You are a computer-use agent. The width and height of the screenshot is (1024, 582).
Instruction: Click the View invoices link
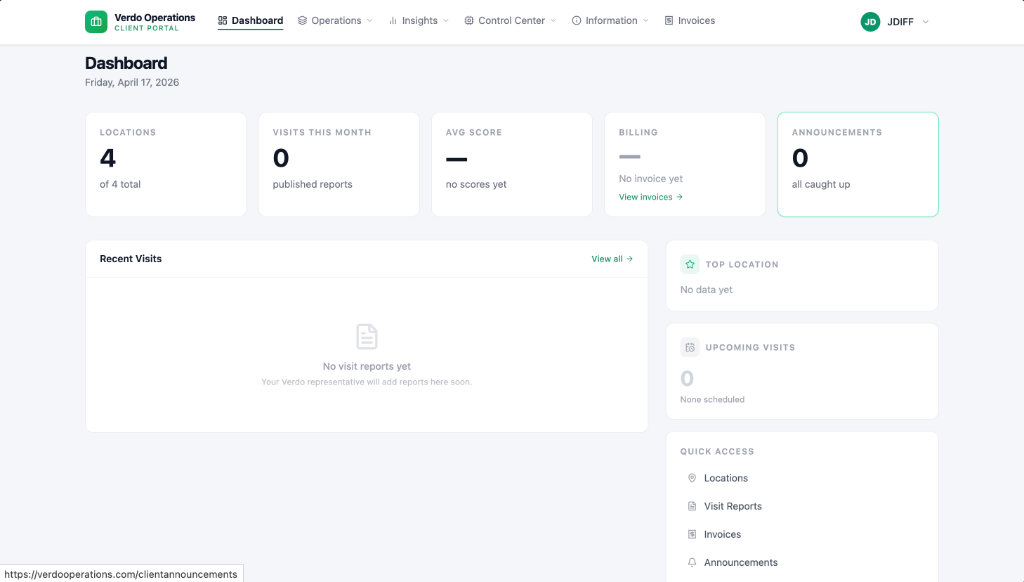click(x=650, y=197)
